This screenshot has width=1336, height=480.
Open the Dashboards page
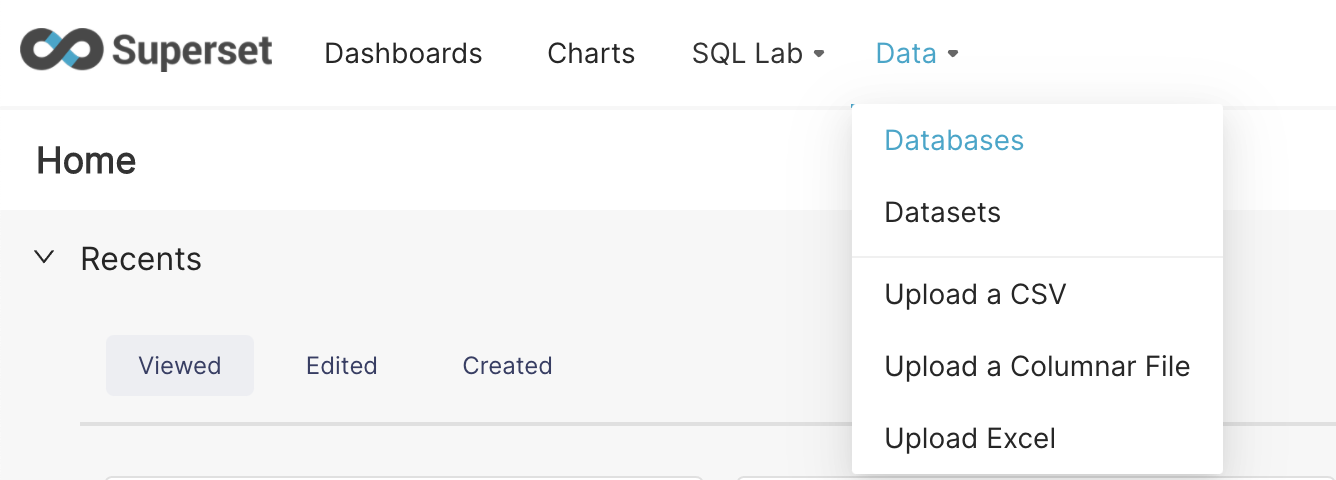tap(403, 53)
